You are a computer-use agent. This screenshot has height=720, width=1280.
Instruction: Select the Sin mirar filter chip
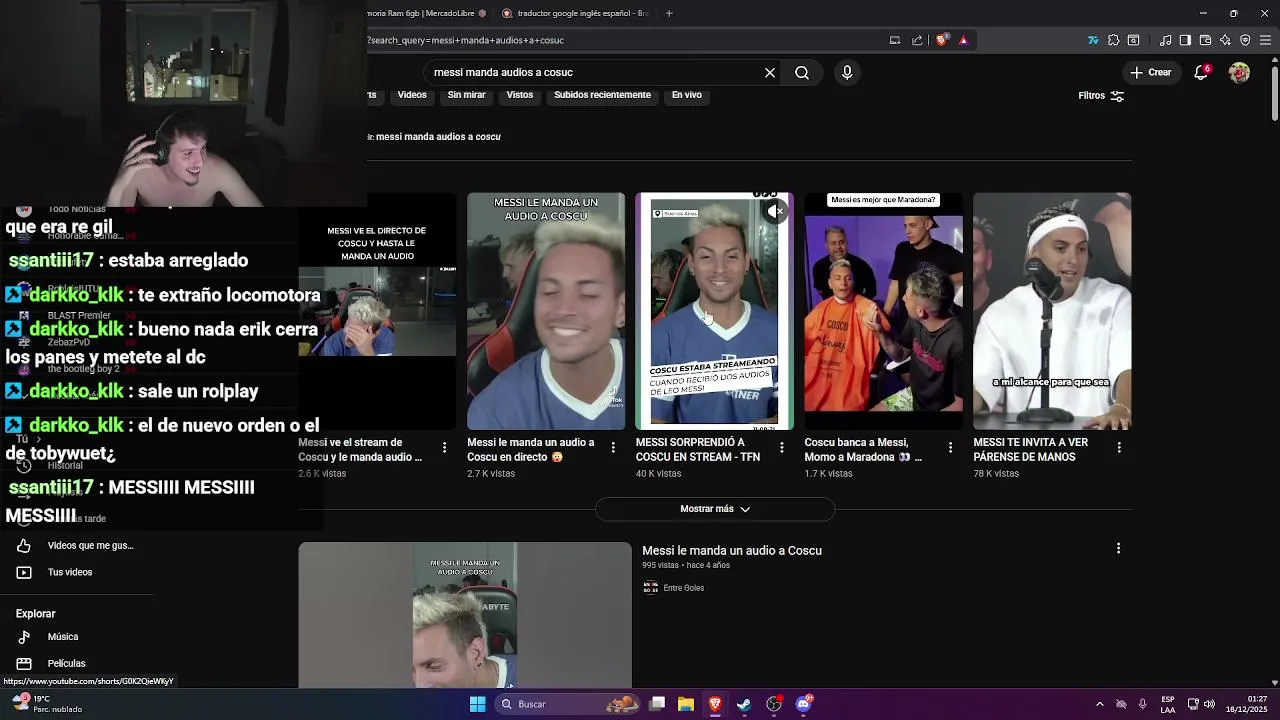(466, 95)
